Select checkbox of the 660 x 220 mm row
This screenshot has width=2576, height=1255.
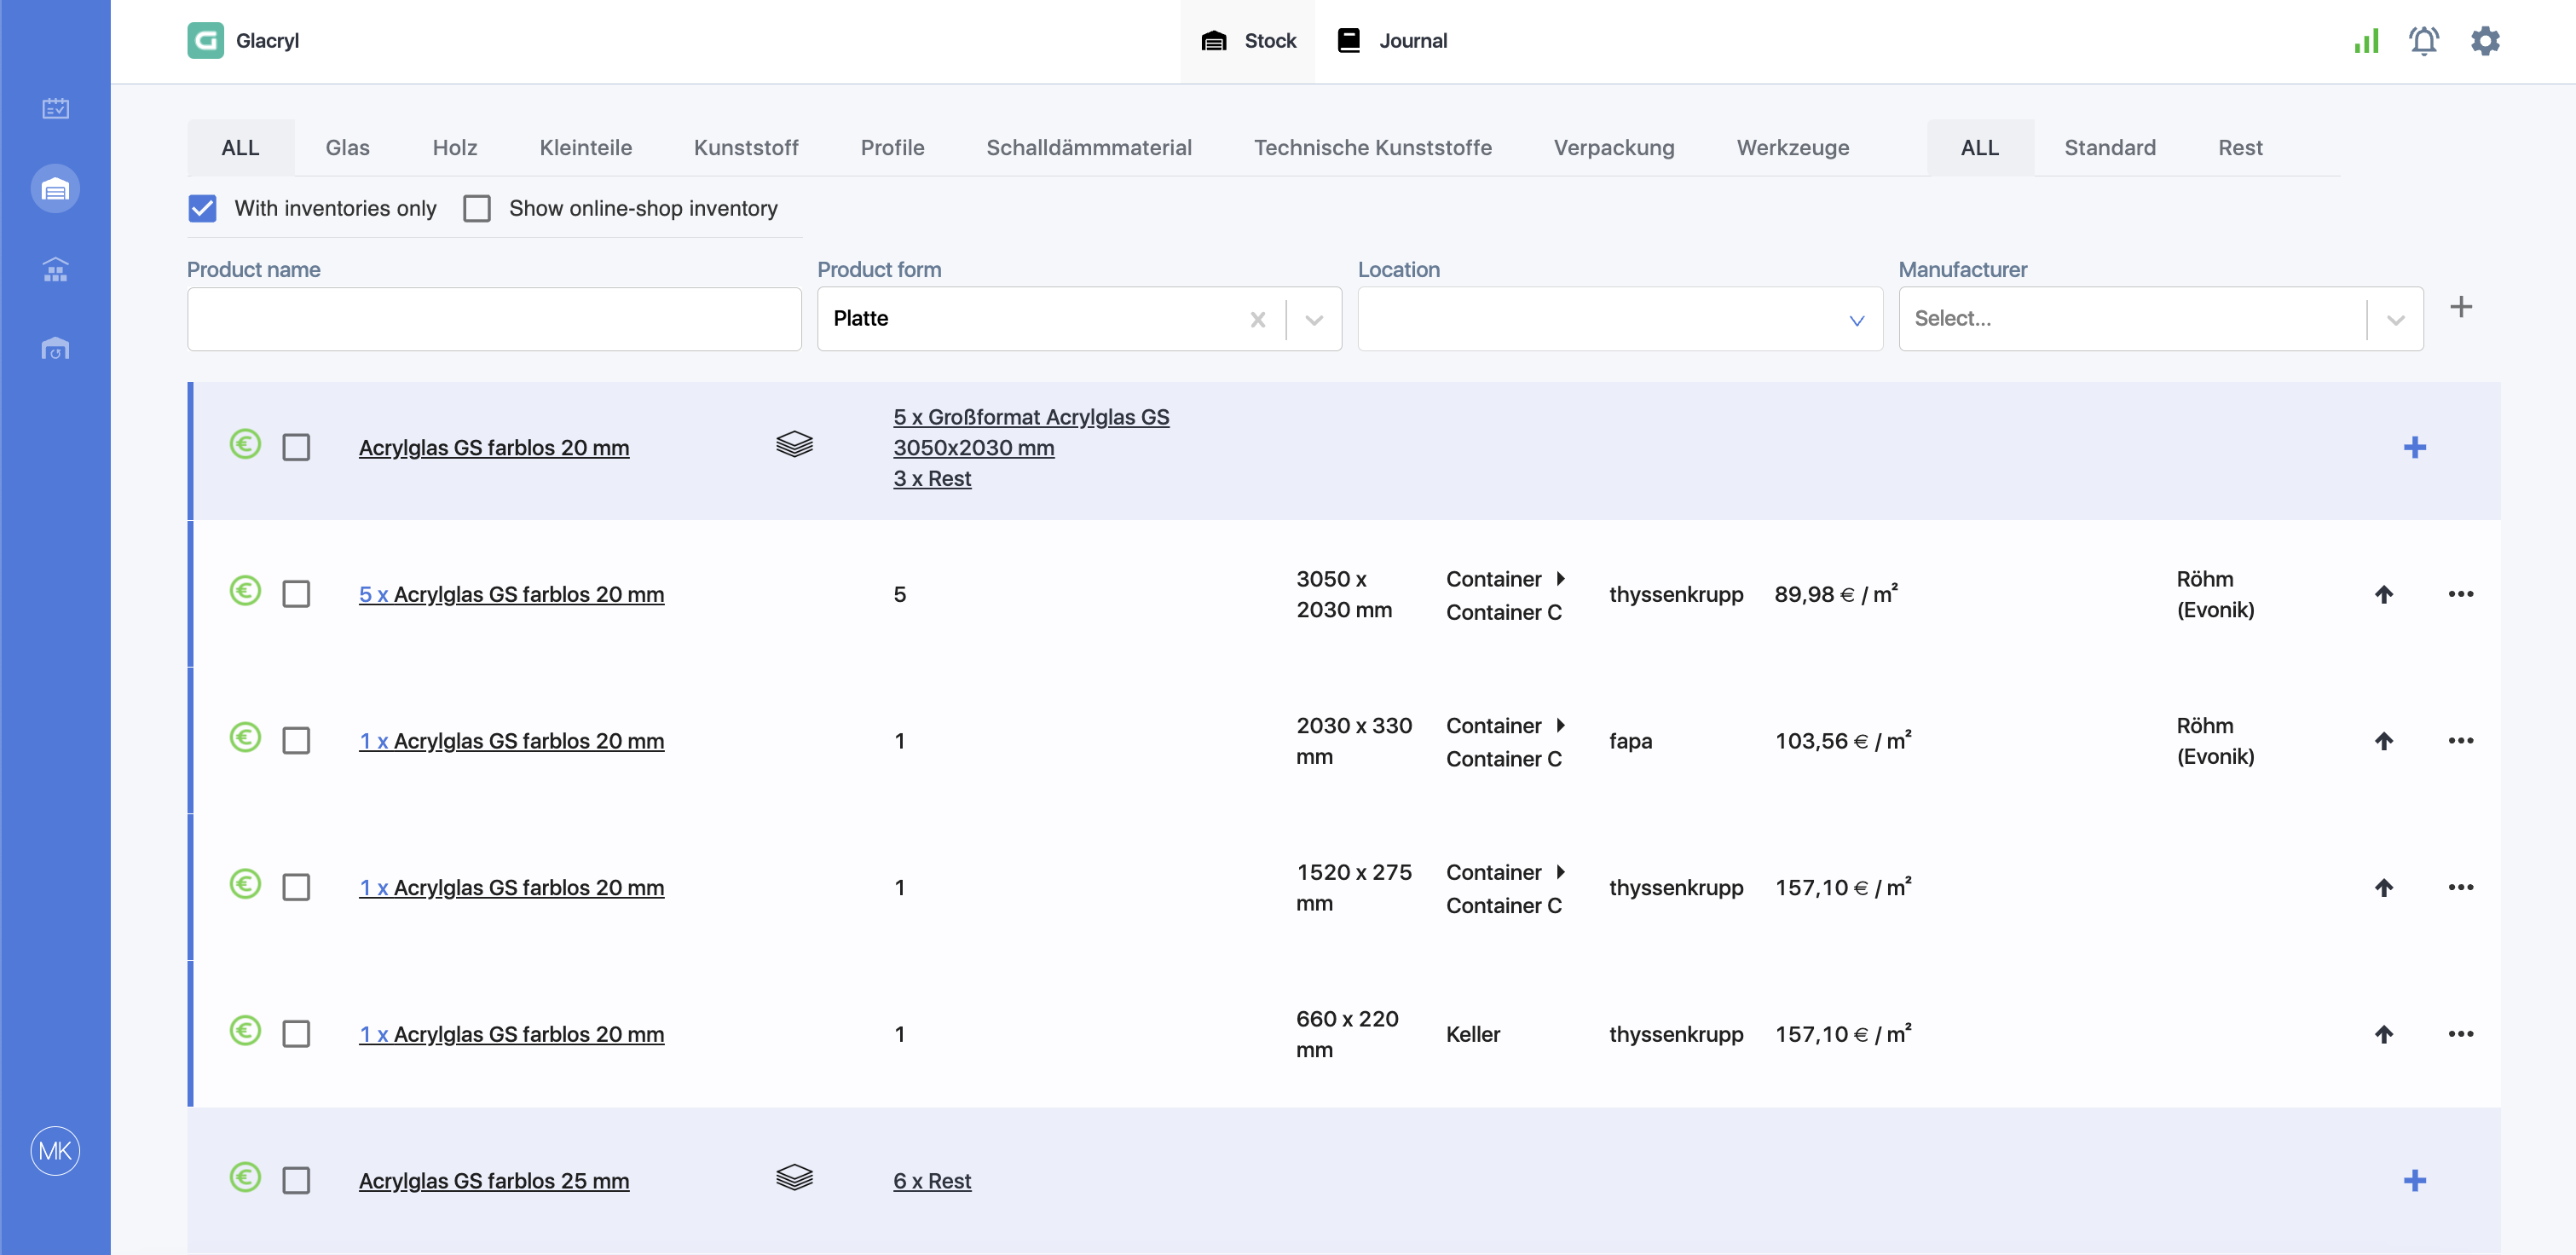pyautogui.click(x=296, y=1034)
